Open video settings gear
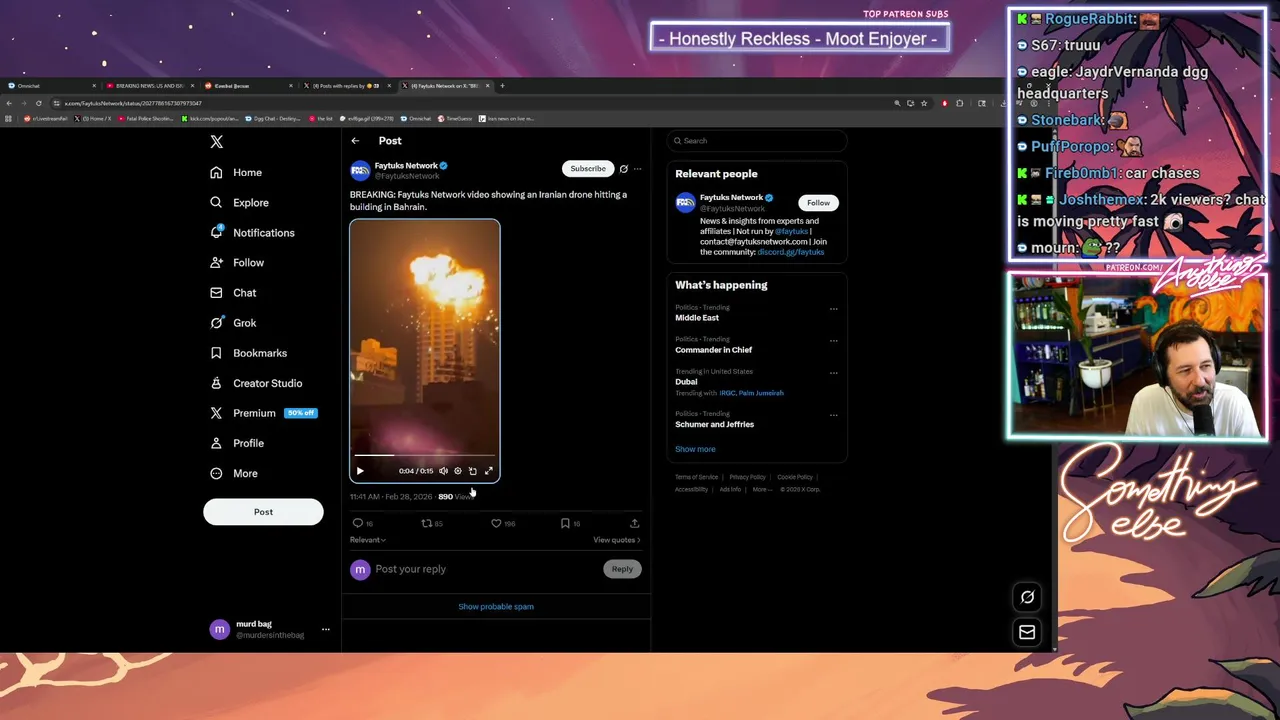This screenshot has height=720, width=1280. coord(458,471)
